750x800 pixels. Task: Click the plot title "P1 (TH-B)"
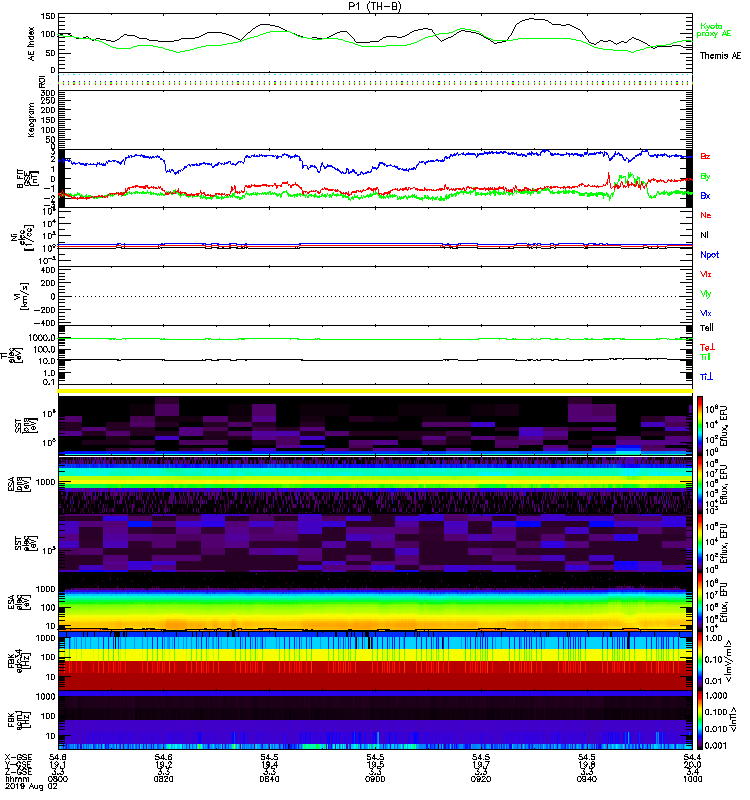[374, 6]
